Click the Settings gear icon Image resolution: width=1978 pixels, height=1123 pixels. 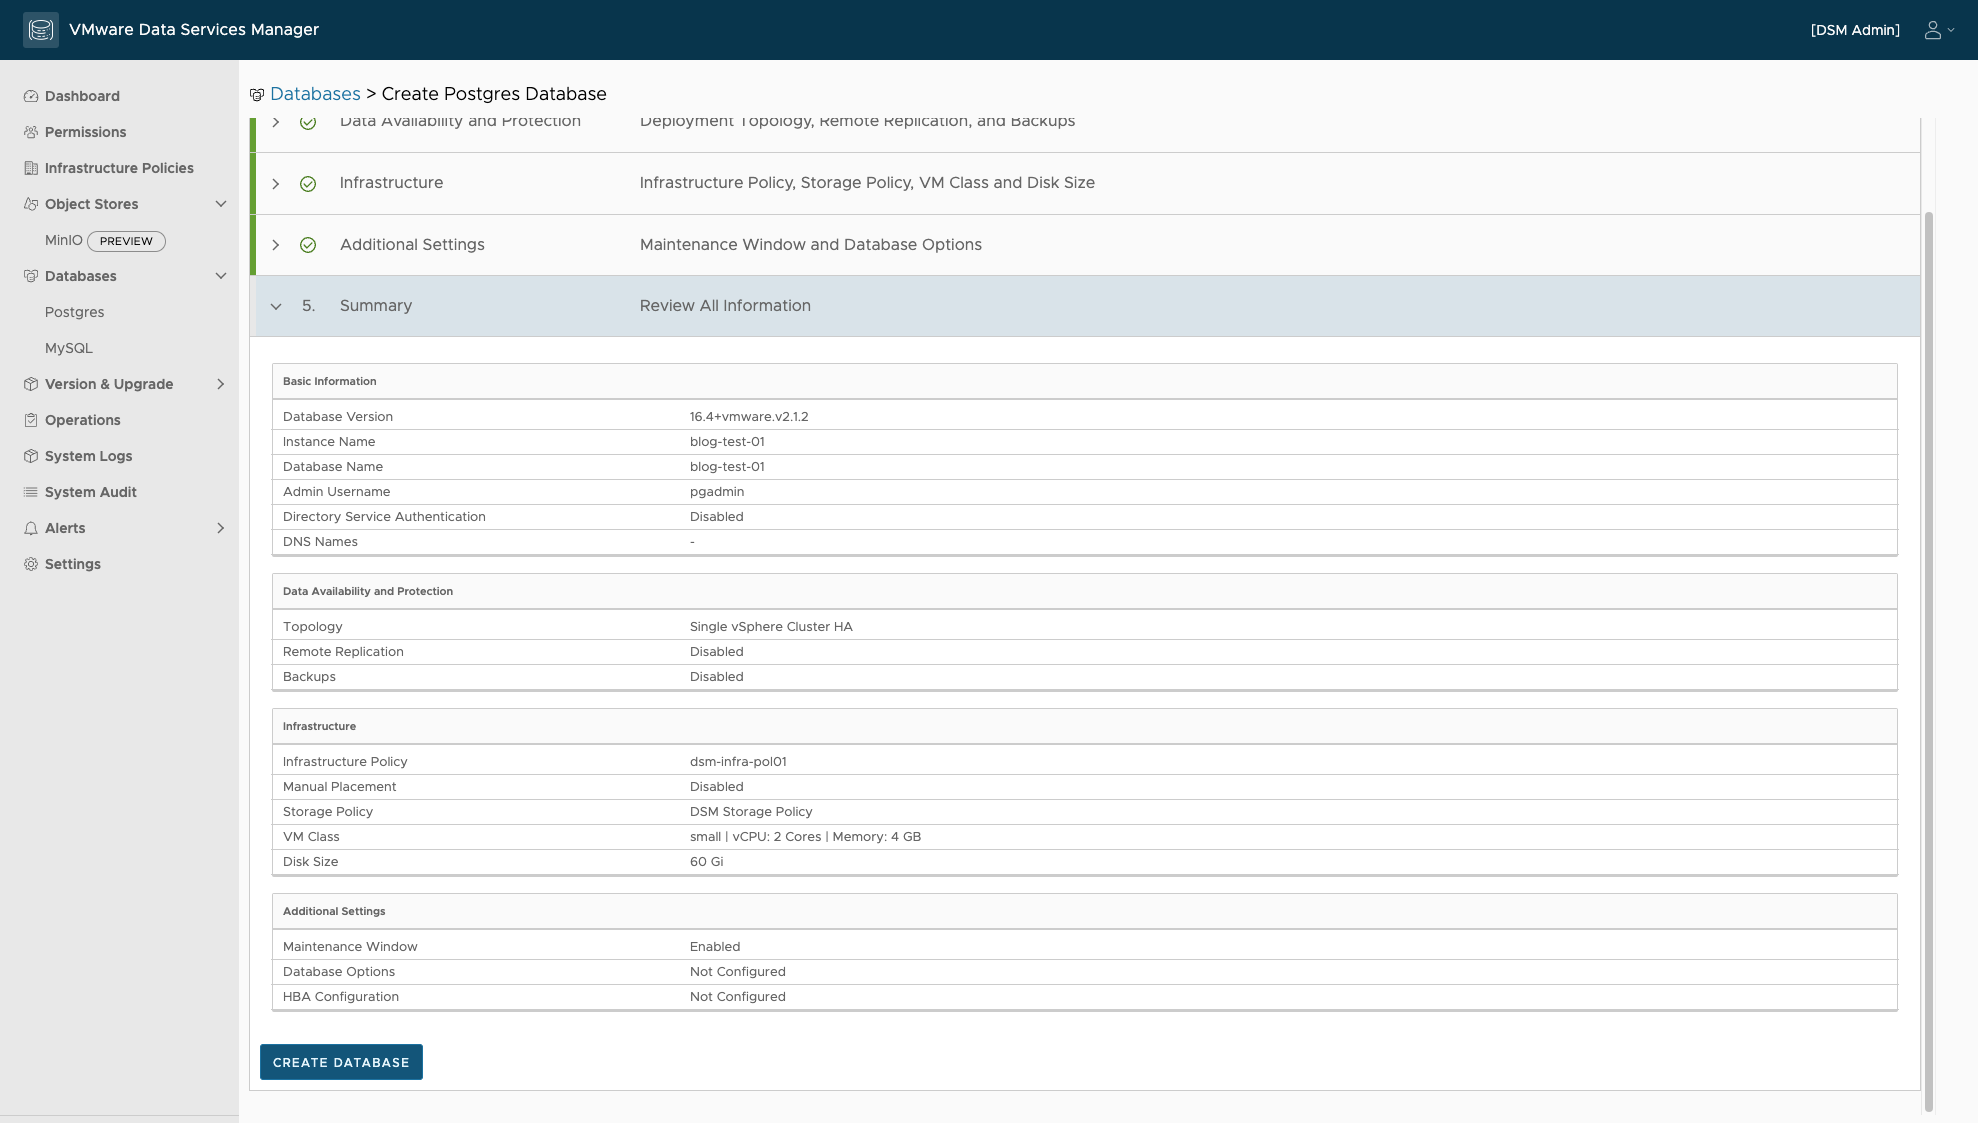(x=31, y=564)
